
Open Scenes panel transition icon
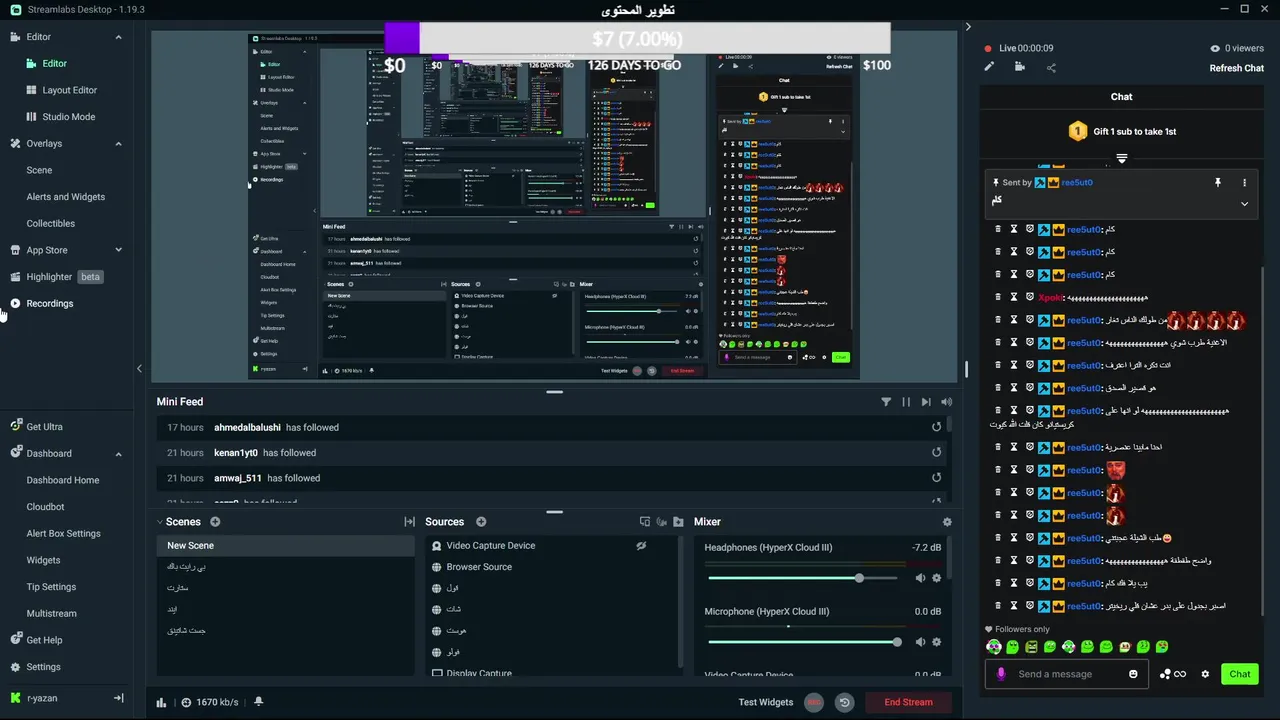[409, 522]
